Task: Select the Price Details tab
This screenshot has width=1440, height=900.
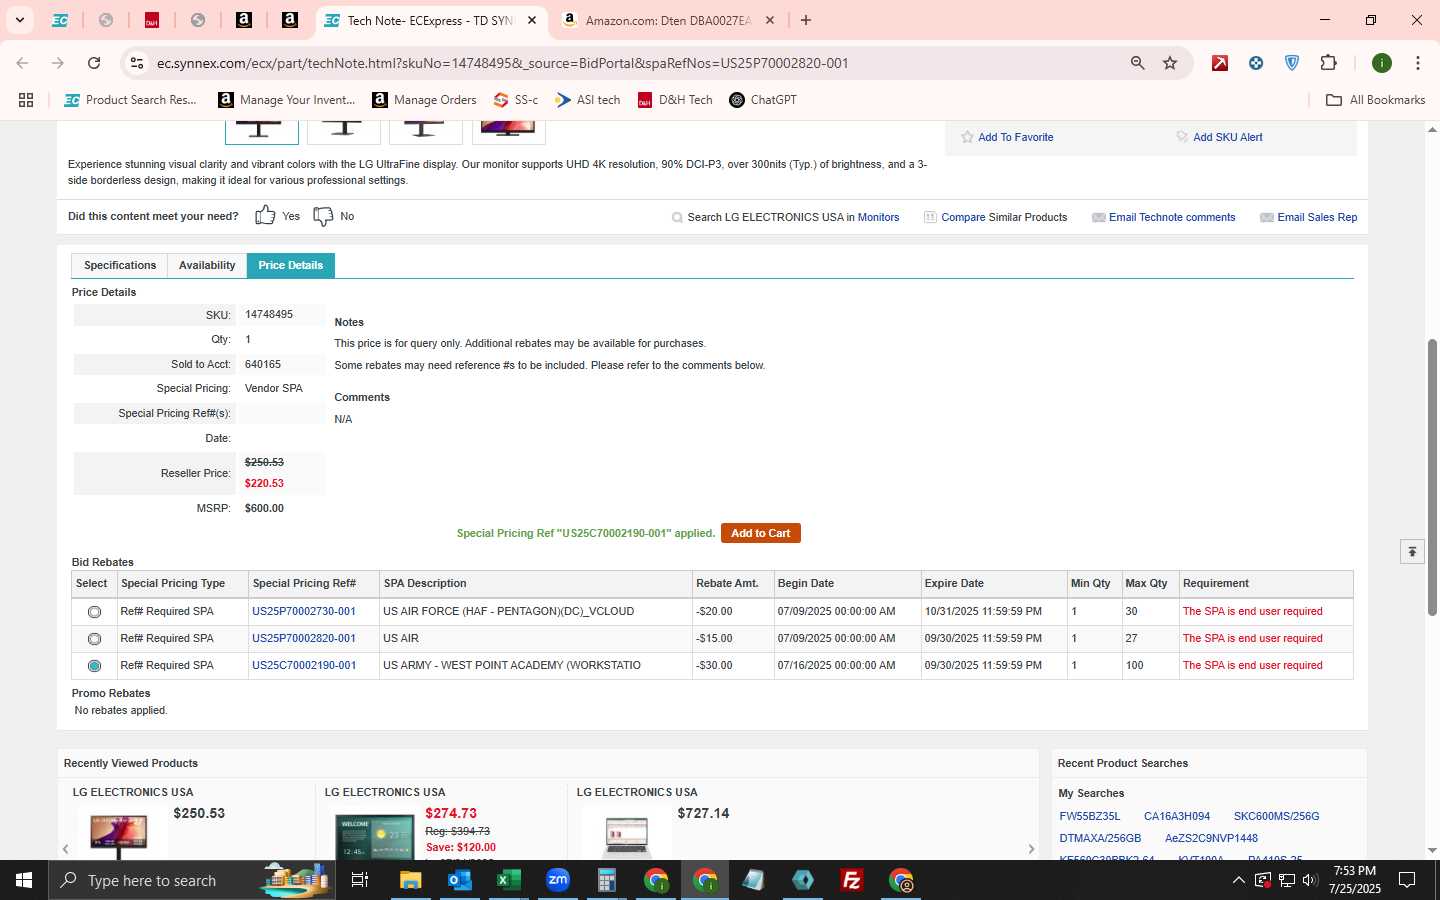Action: pyautogui.click(x=291, y=265)
